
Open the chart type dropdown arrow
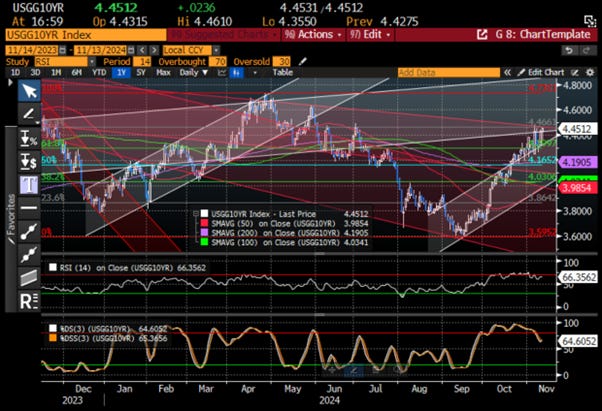click(x=254, y=73)
